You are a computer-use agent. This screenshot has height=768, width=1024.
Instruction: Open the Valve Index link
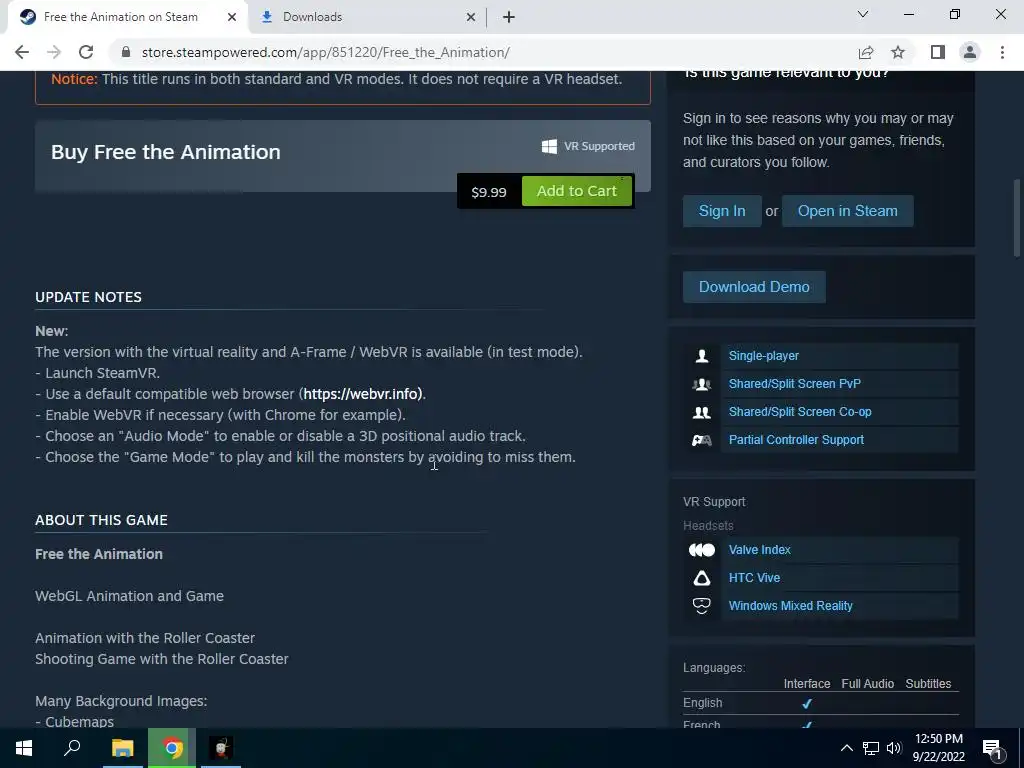(x=760, y=550)
